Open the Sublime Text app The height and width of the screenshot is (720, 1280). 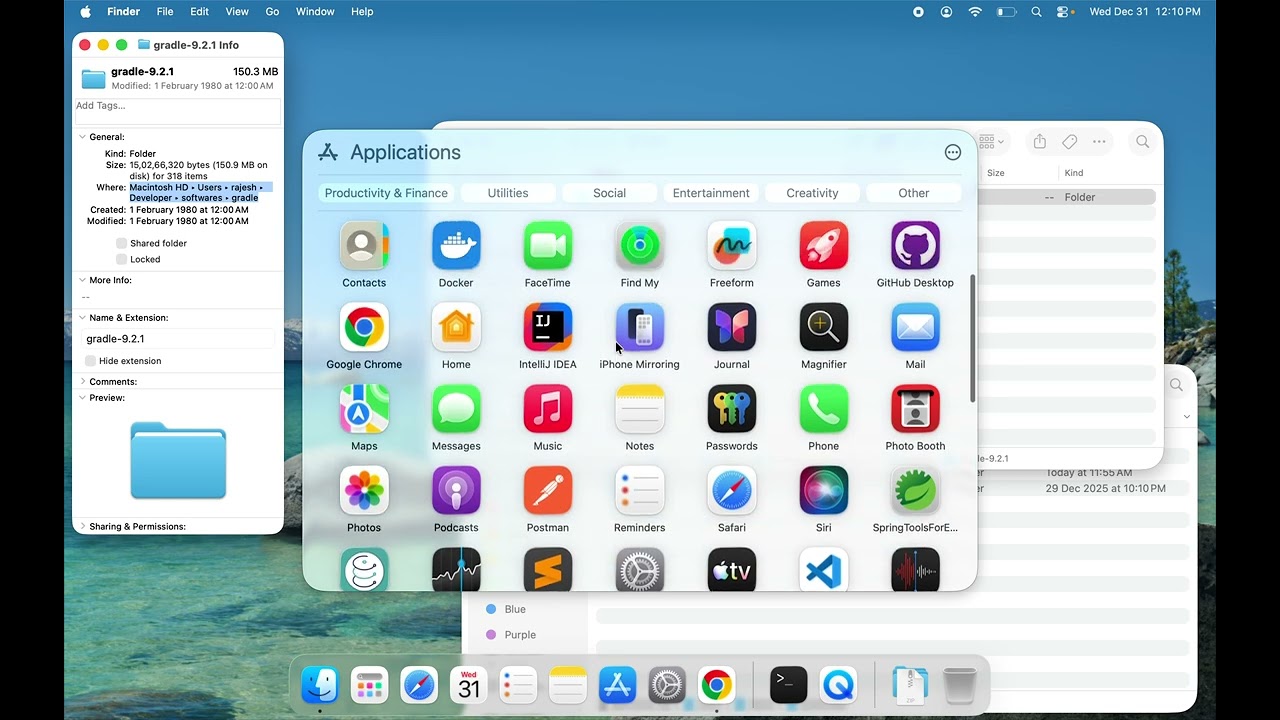pyautogui.click(x=548, y=569)
